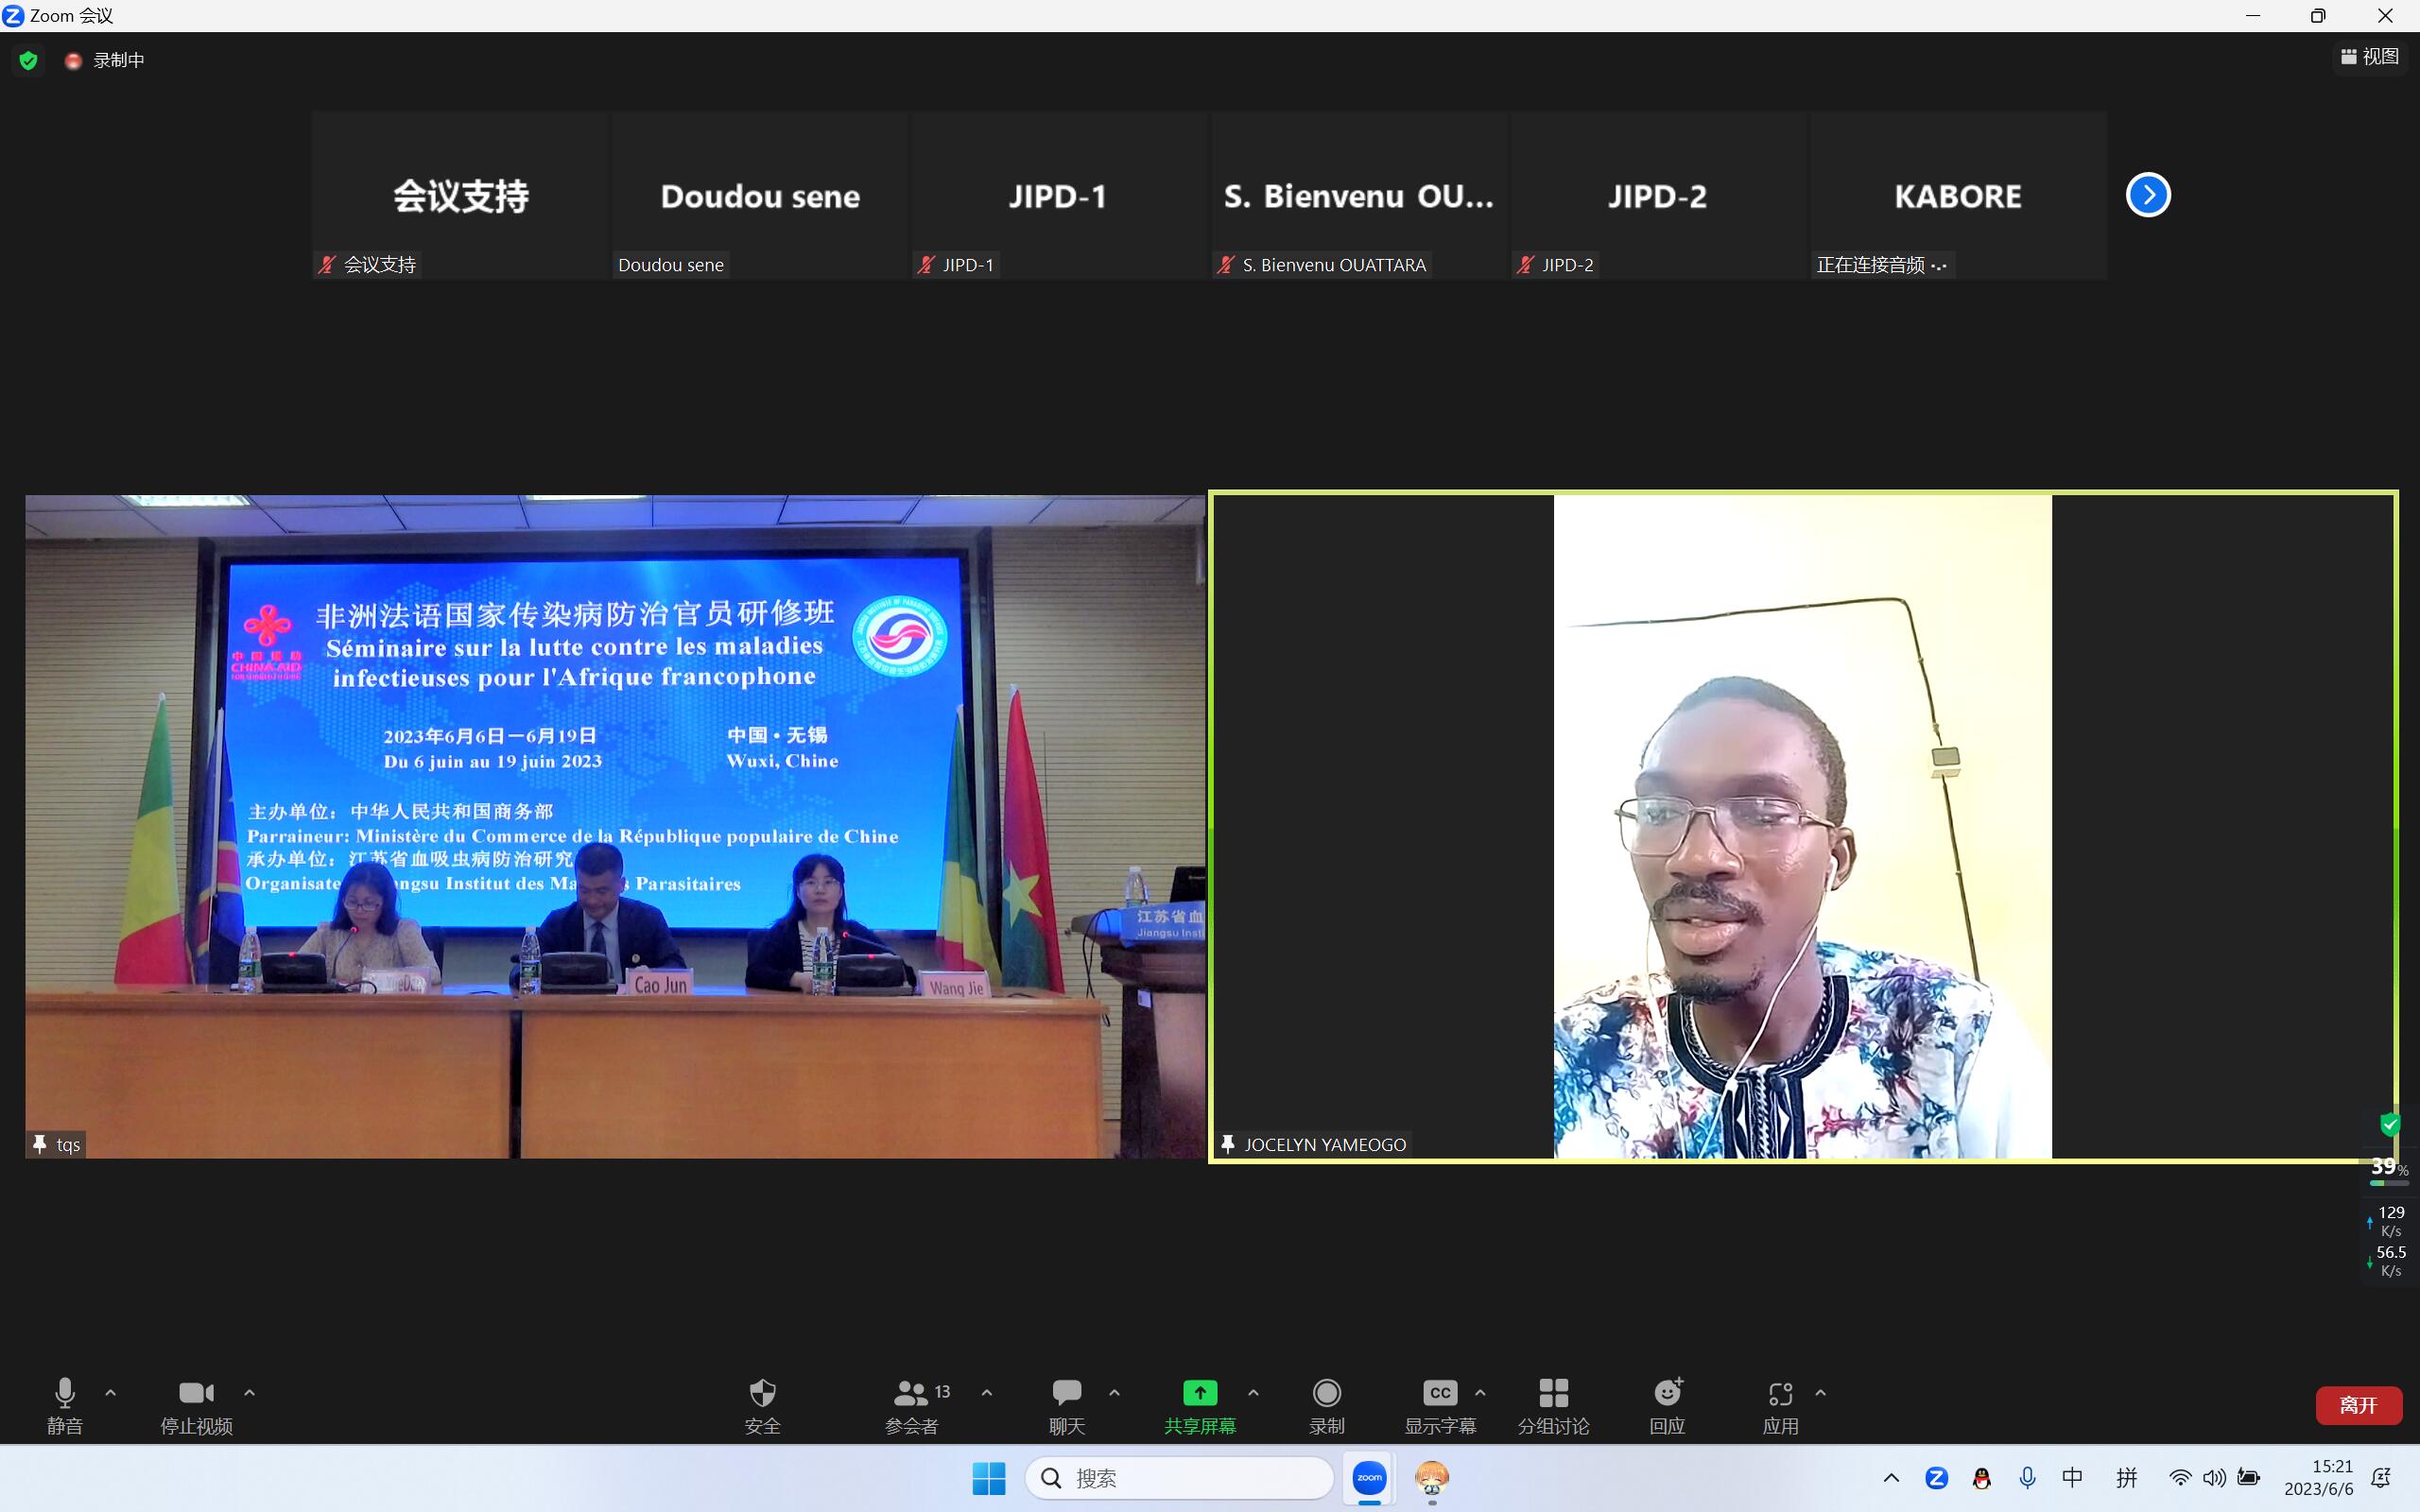
Task: Click the Windows taskbar search box
Action: pyautogui.click(x=1180, y=1478)
